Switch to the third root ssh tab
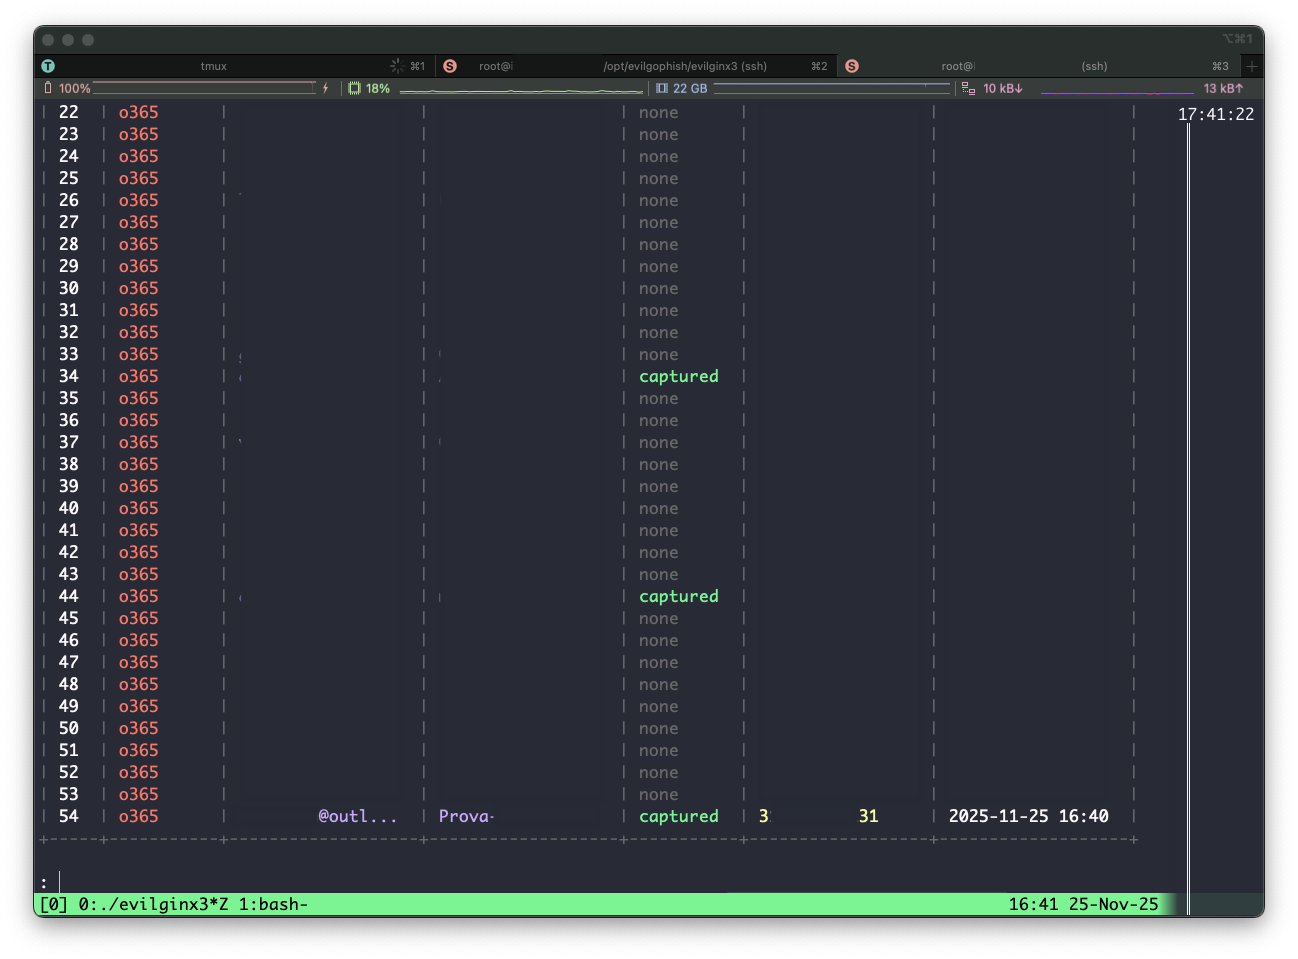Viewport: 1298px width, 959px height. tap(1040, 66)
